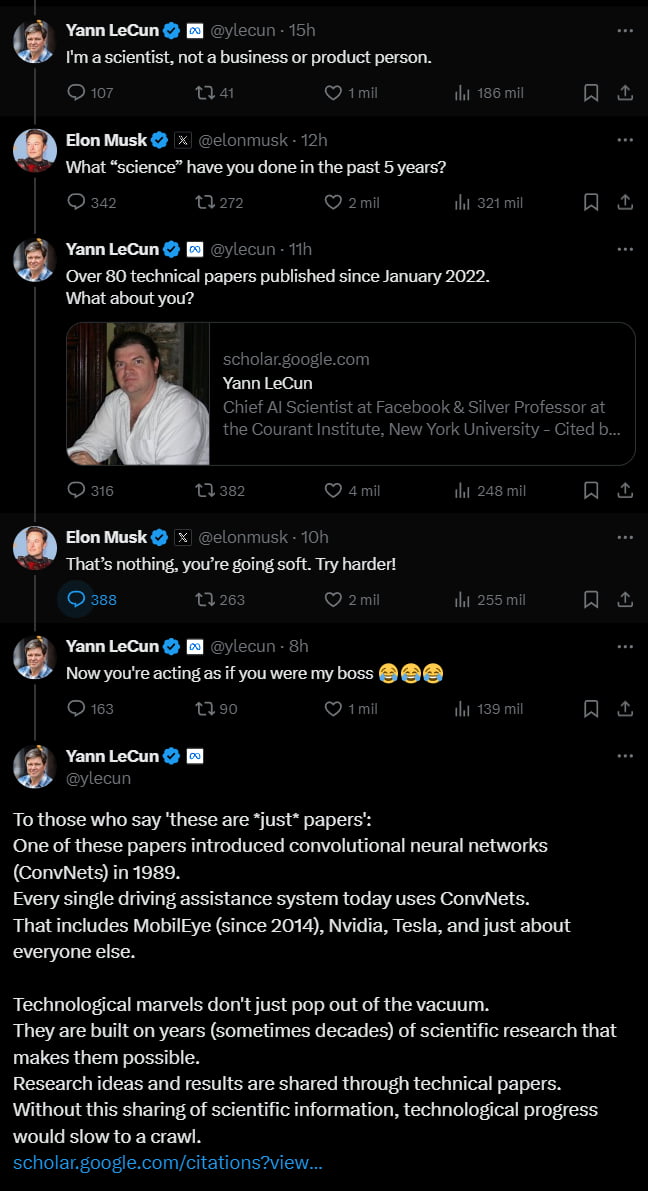Like the tweet with 4 mil likes
This screenshot has height=1191, width=648.
(332, 490)
